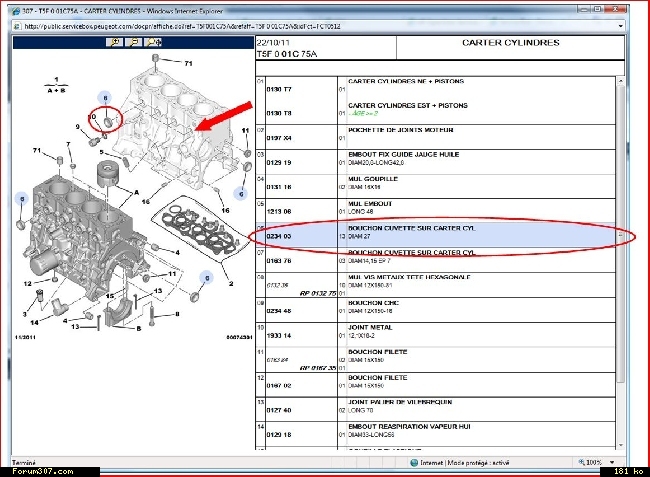Select part number 0129 19
650x477 pixels.
279,162
